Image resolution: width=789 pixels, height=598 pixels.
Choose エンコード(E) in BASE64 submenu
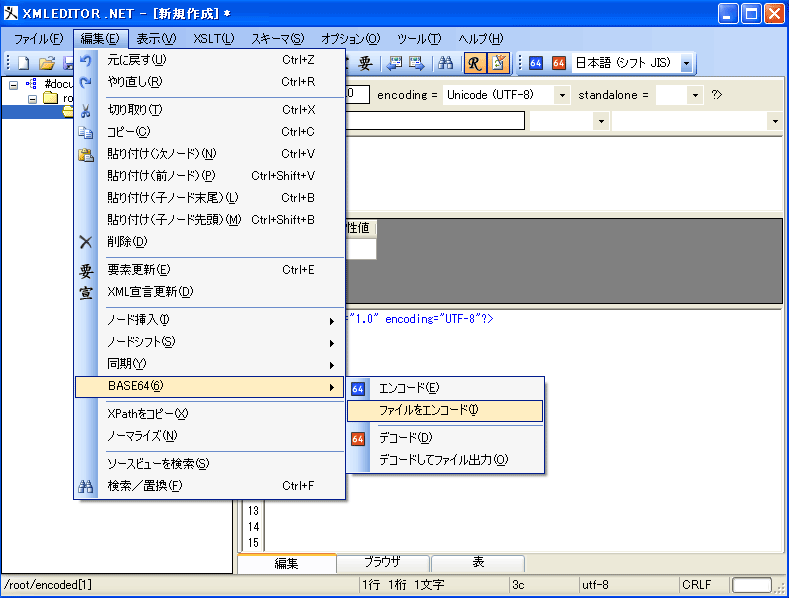[445, 388]
